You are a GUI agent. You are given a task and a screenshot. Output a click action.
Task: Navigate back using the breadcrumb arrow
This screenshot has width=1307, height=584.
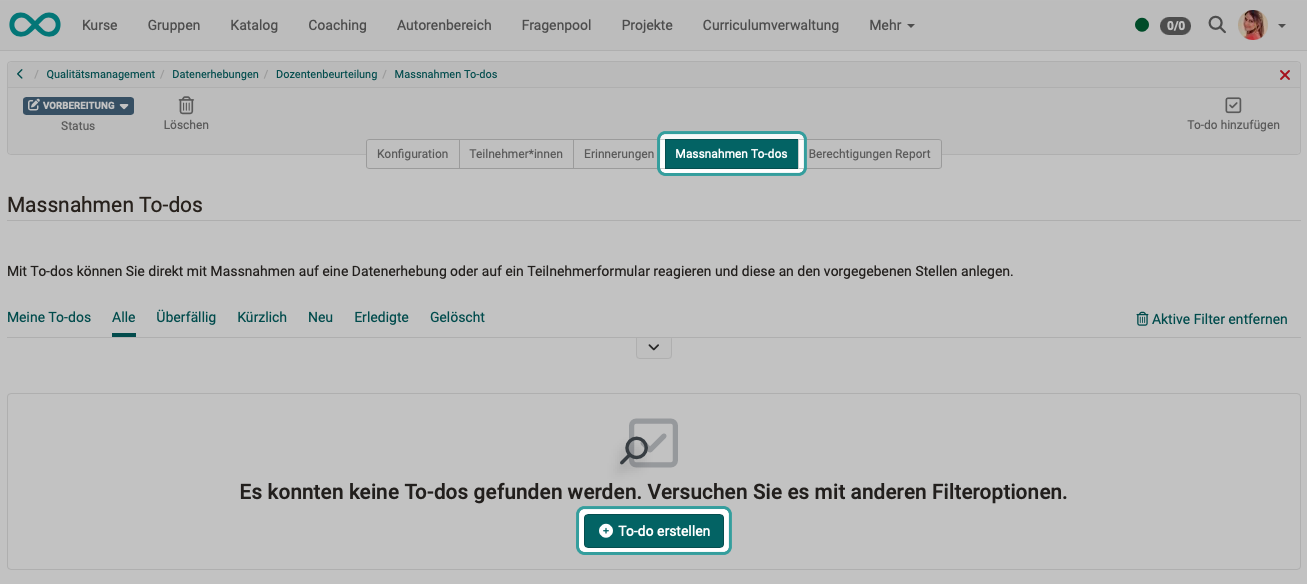(x=19, y=73)
